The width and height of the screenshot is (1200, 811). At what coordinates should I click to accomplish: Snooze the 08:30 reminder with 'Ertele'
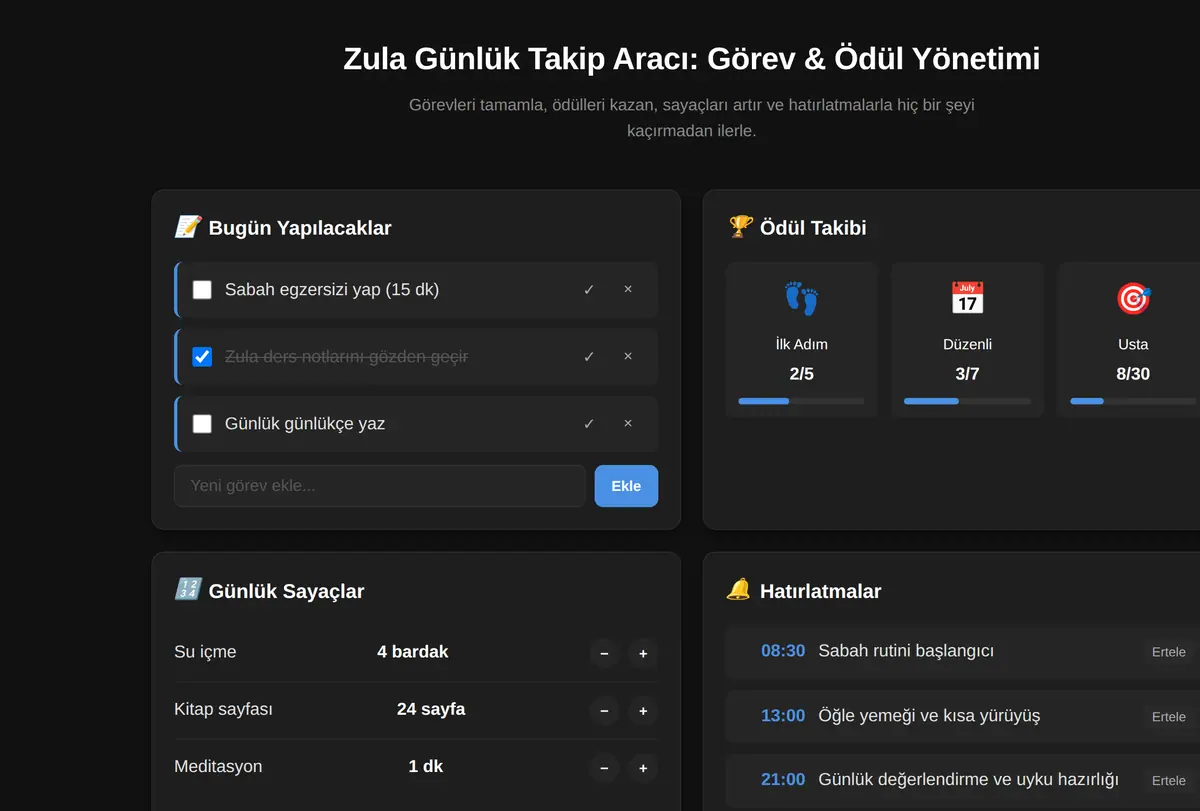[1169, 652]
